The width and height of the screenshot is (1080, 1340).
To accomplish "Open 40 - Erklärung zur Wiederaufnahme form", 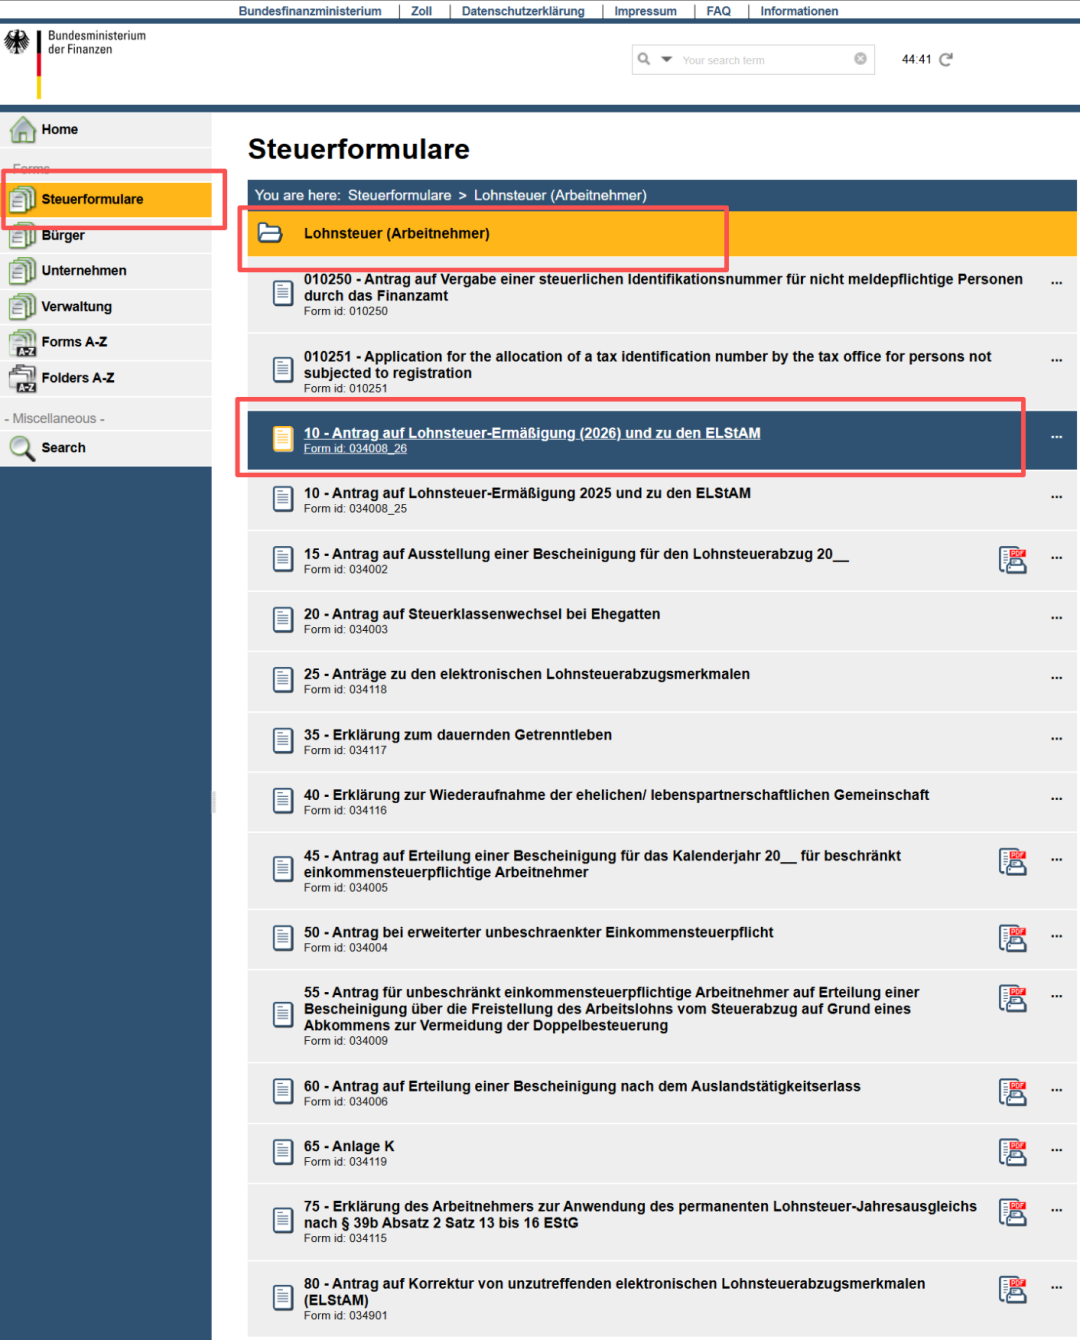I will click(616, 795).
